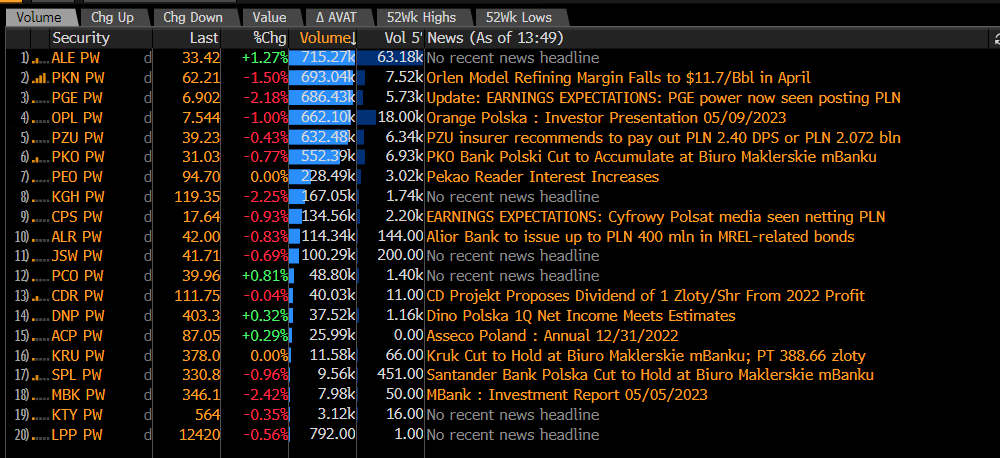Open the mini chart icon beside MBK PW

tap(40, 395)
